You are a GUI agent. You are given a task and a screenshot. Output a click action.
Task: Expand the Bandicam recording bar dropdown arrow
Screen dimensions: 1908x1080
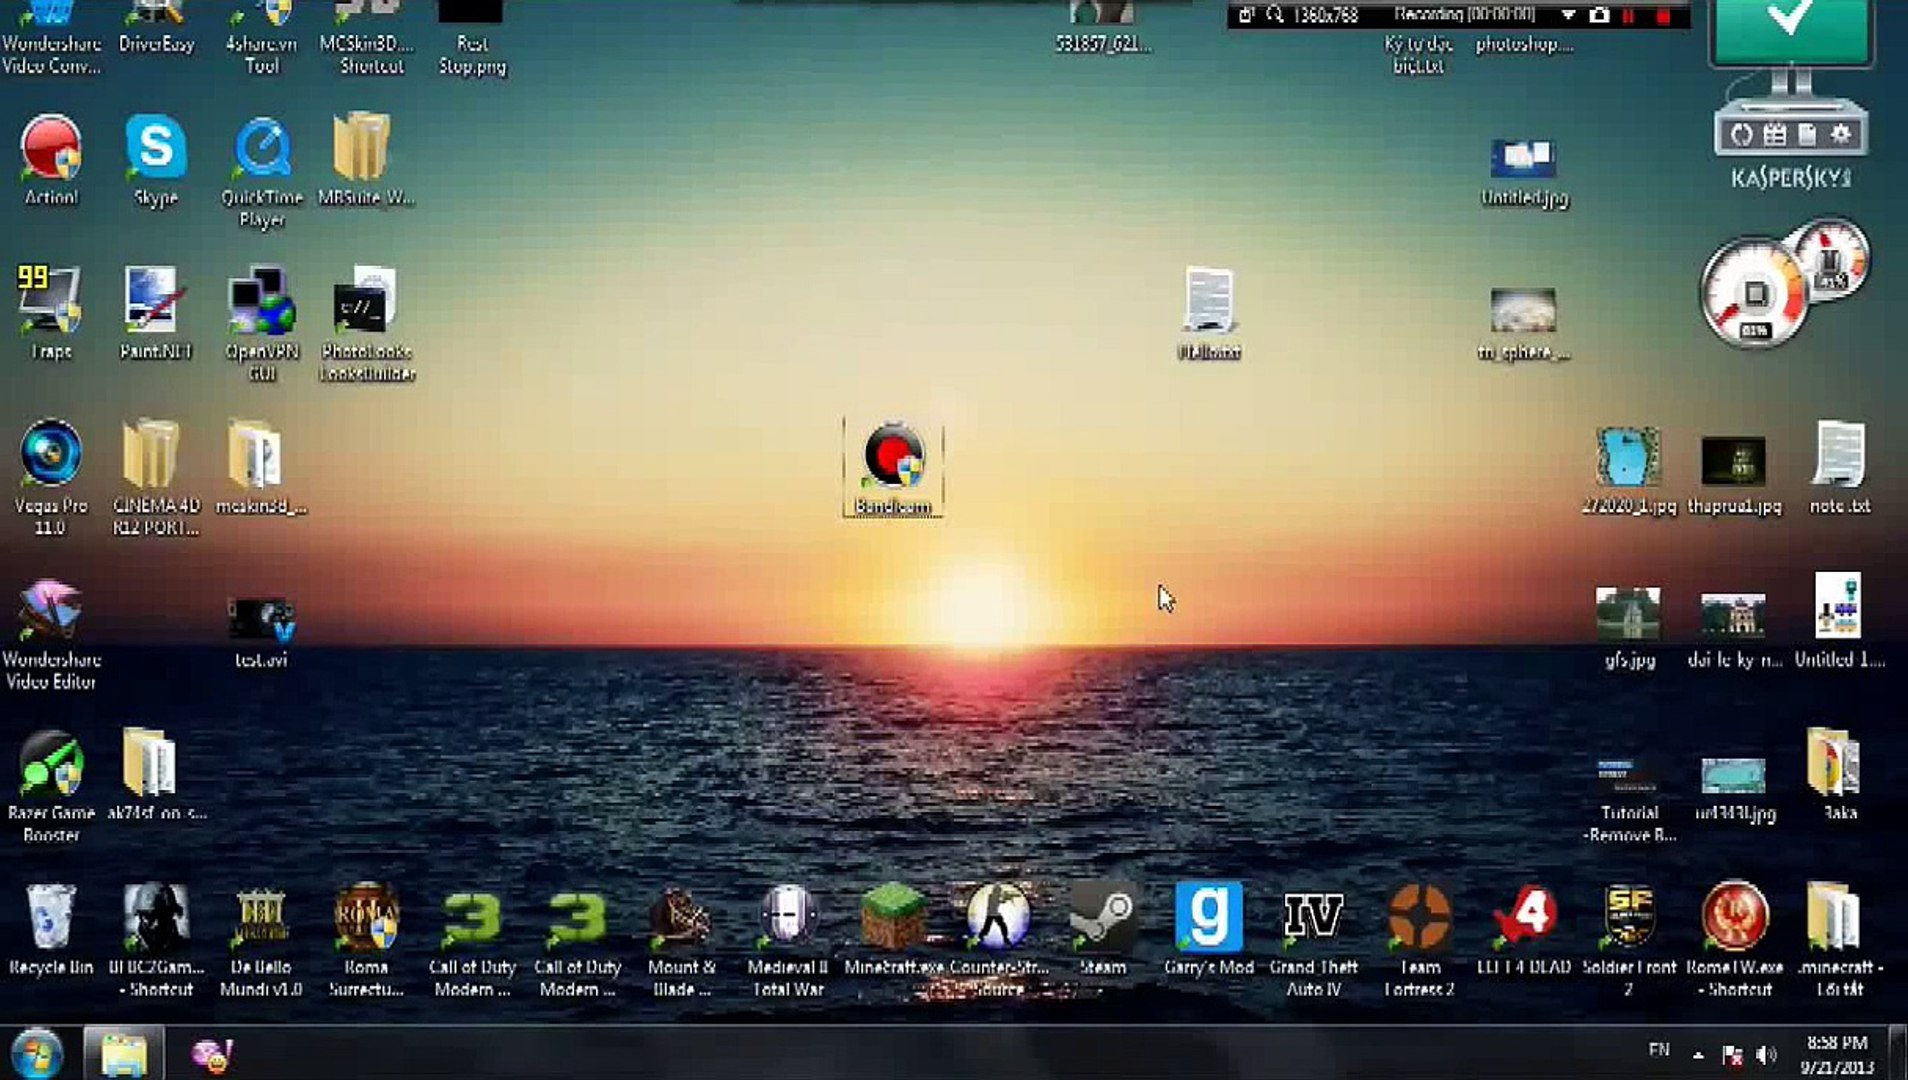coord(1568,15)
